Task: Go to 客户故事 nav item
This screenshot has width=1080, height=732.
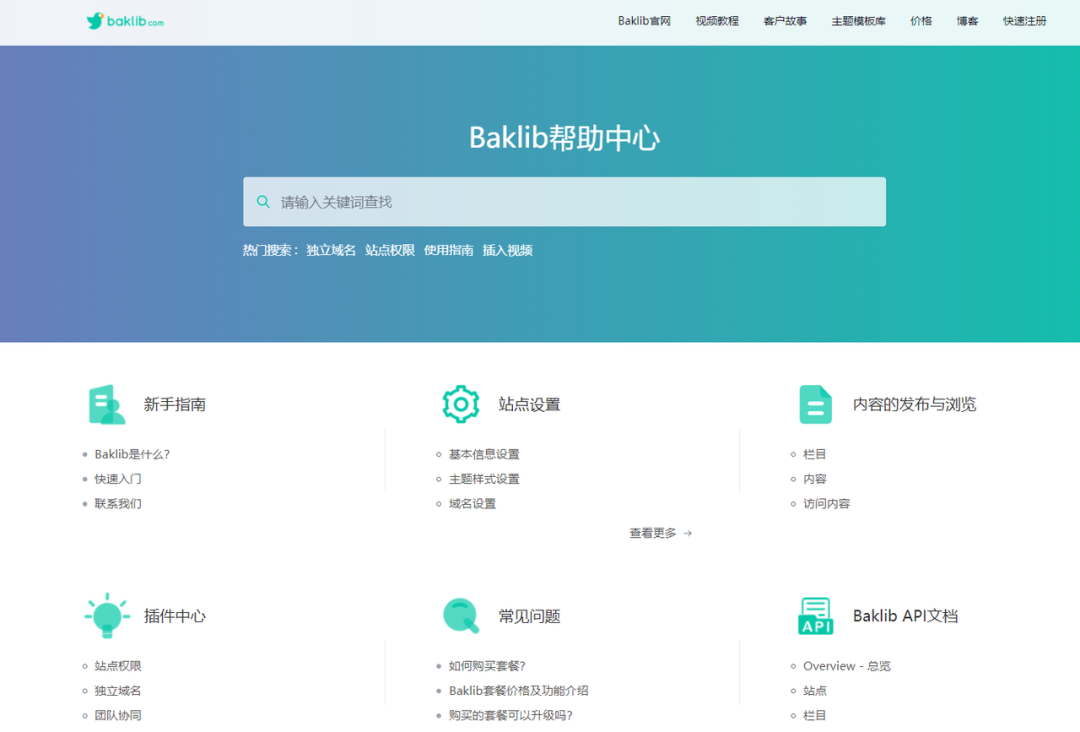Action: tap(785, 21)
